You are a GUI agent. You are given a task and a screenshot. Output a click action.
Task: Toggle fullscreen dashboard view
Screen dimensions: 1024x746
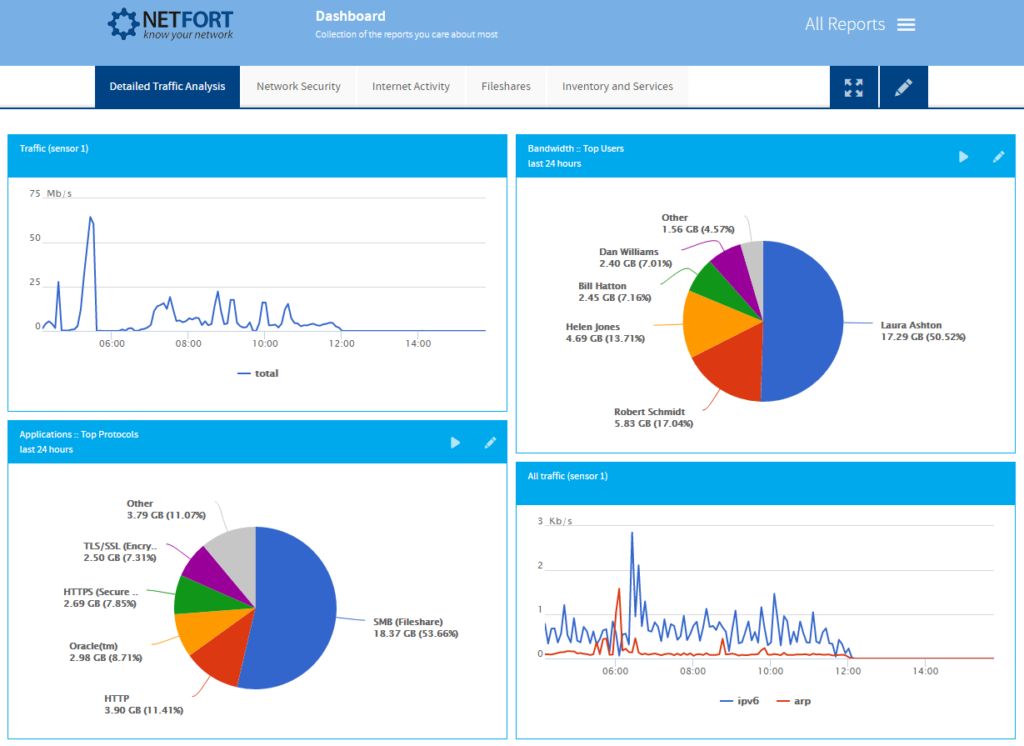pos(853,87)
